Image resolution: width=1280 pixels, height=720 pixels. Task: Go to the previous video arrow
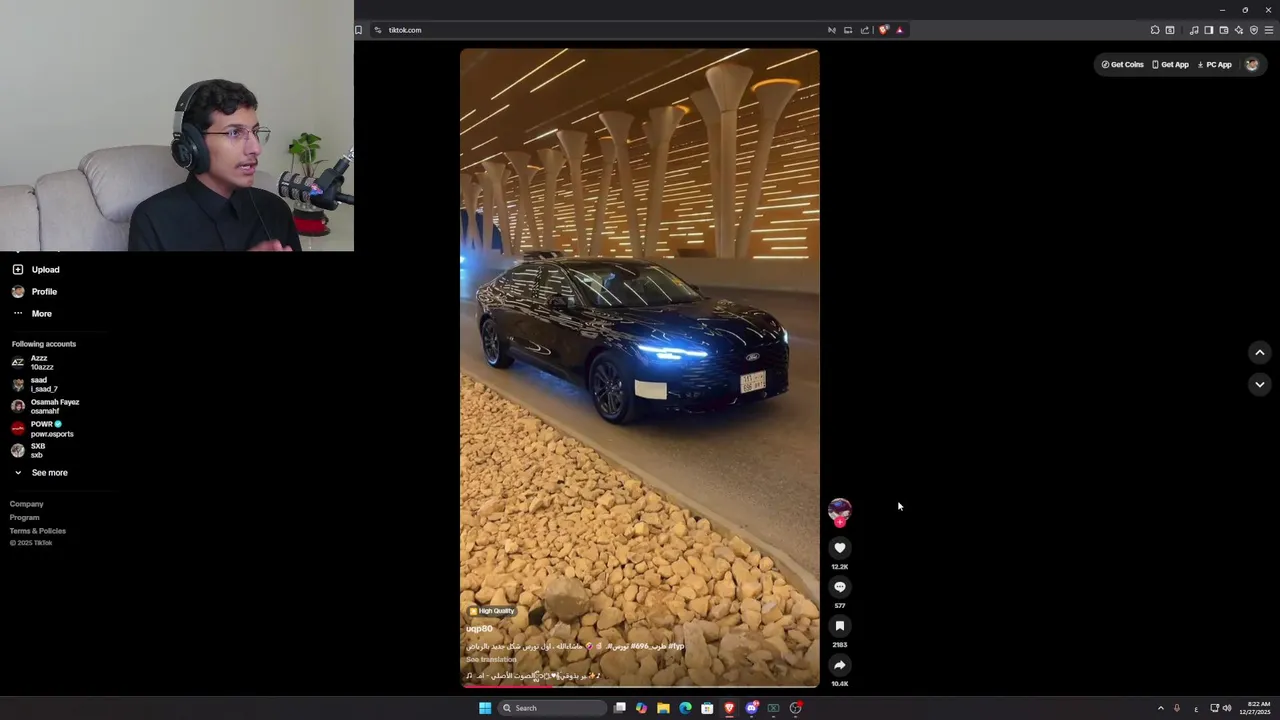click(1260, 352)
